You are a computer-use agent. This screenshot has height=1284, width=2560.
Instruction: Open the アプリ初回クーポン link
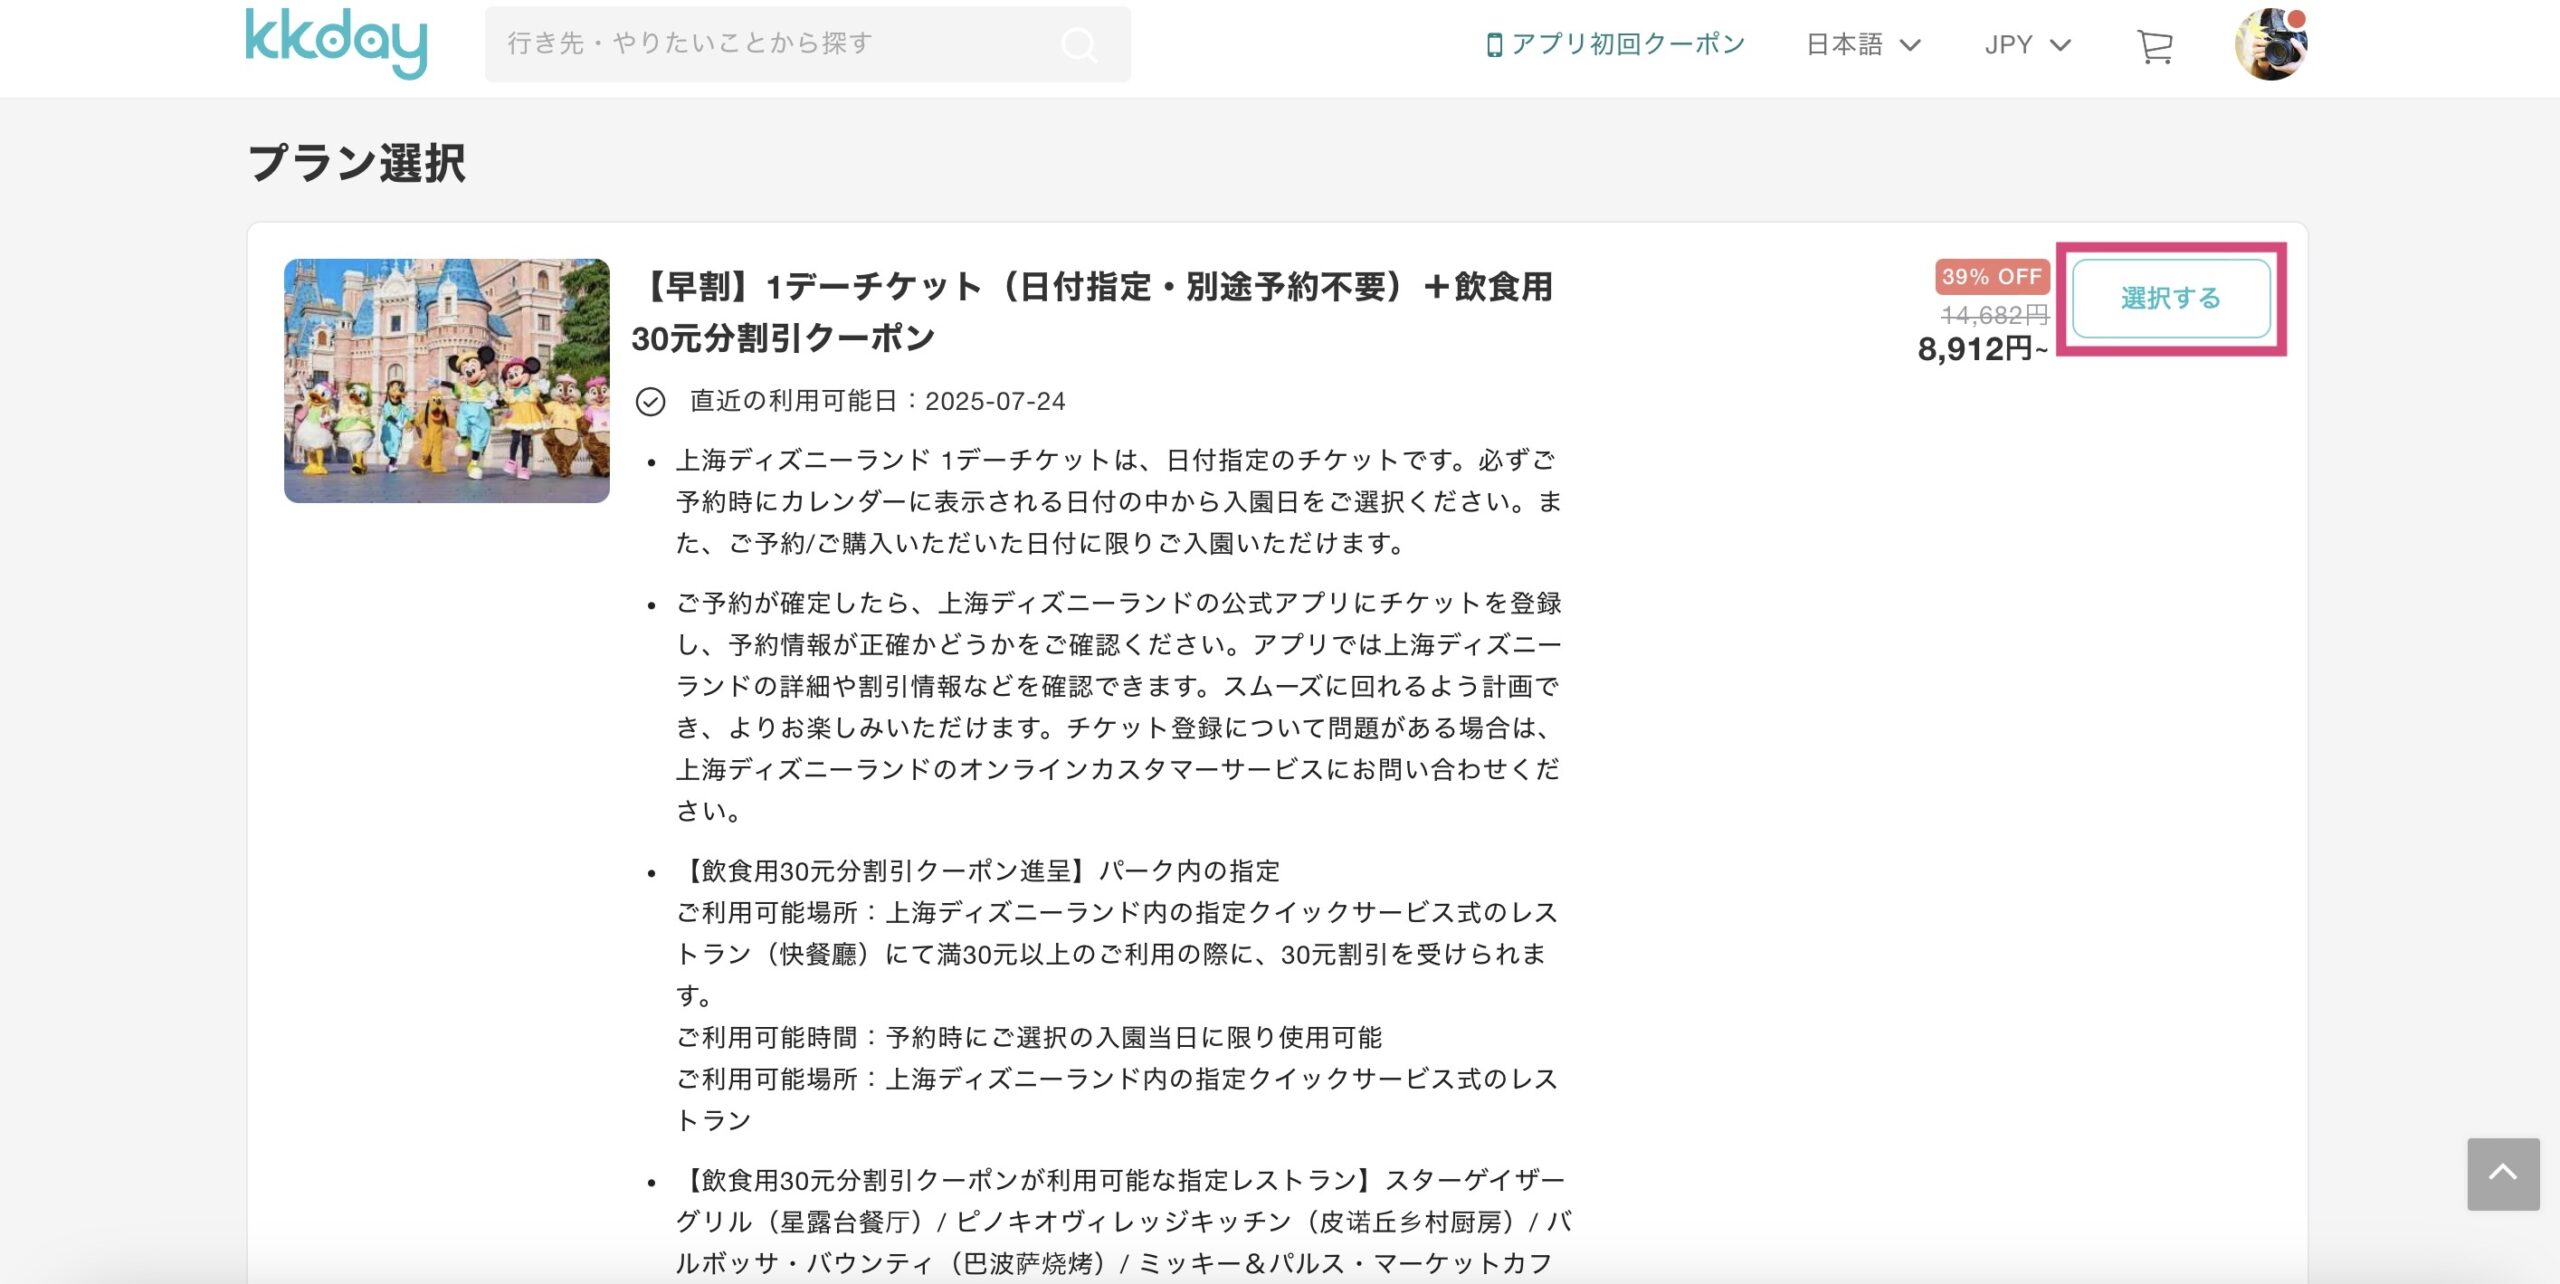click(1616, 44)
